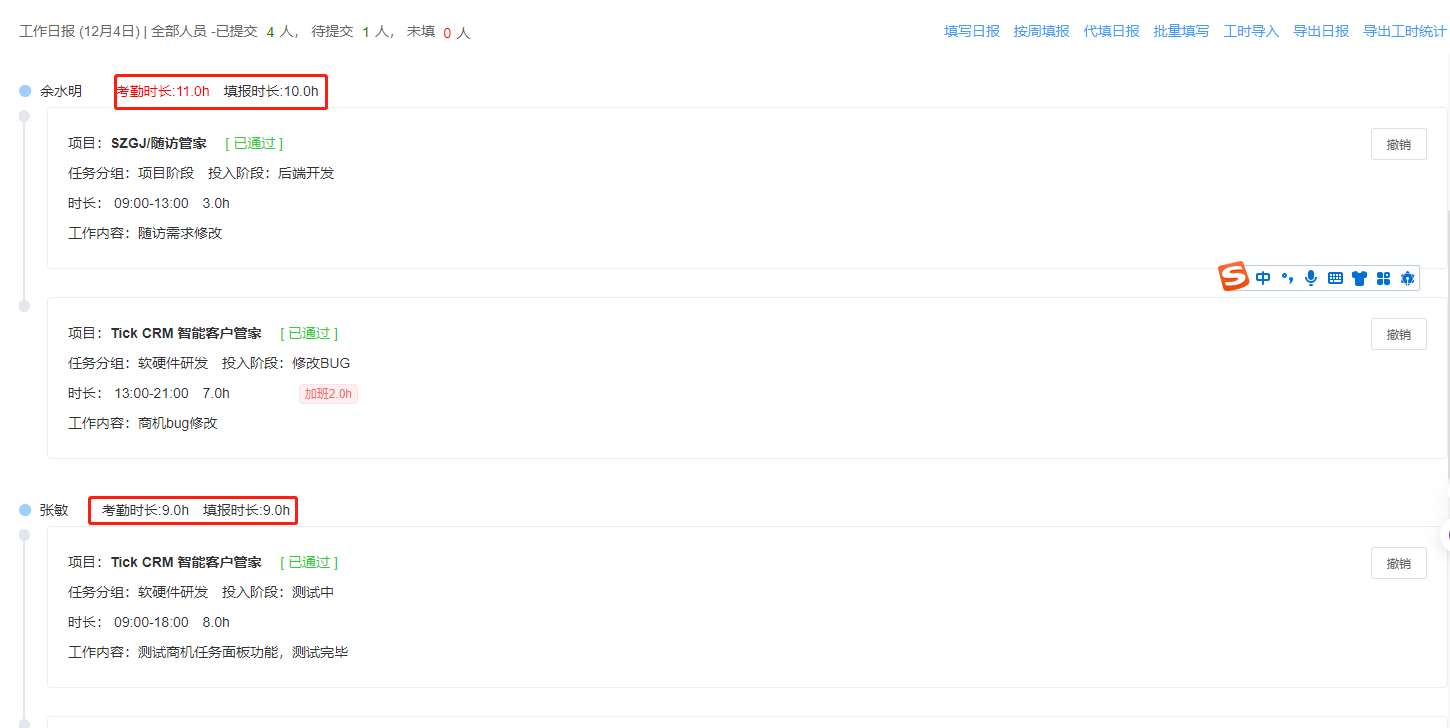Click the work content 商机bug修改

tap(178, 423)
